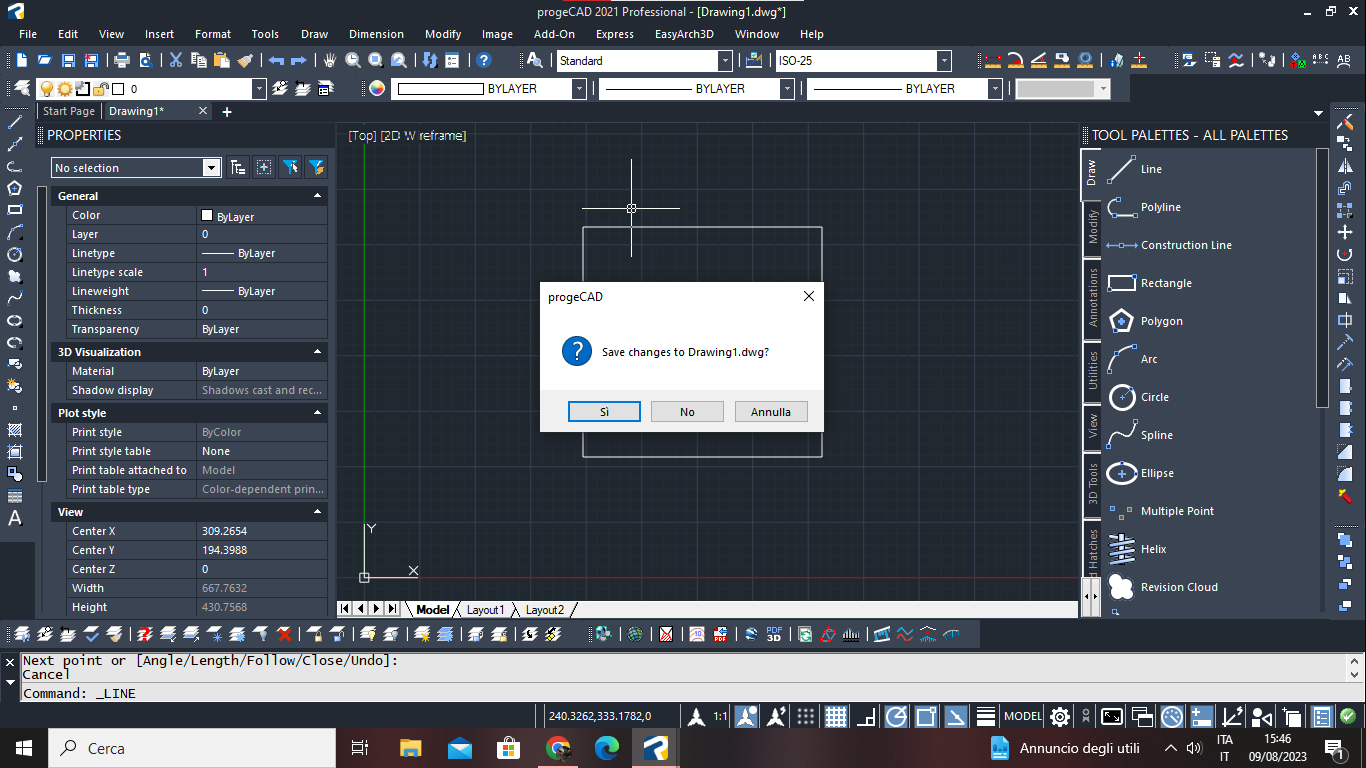Click No to discard drawing changes
Viewport: 1366px width, 768px height.
pos(687,412)
